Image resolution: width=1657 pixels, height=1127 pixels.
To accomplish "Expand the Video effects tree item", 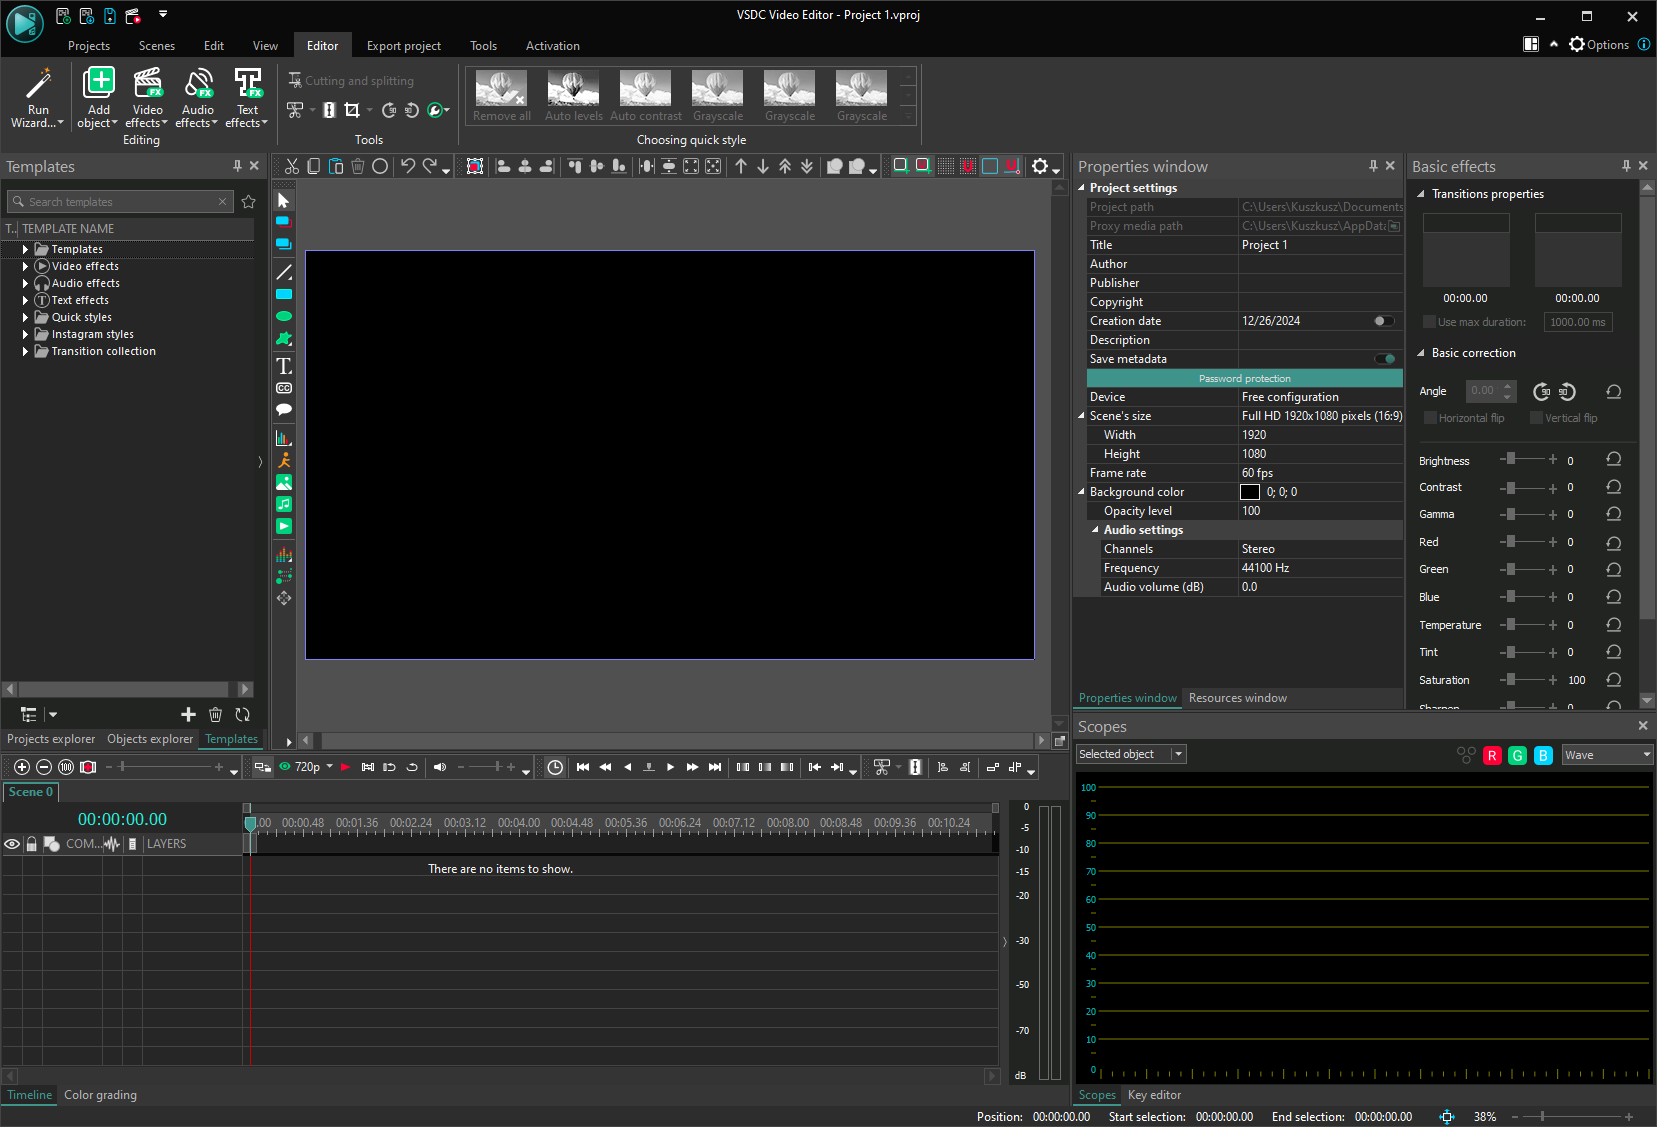I will click(25, 266).
